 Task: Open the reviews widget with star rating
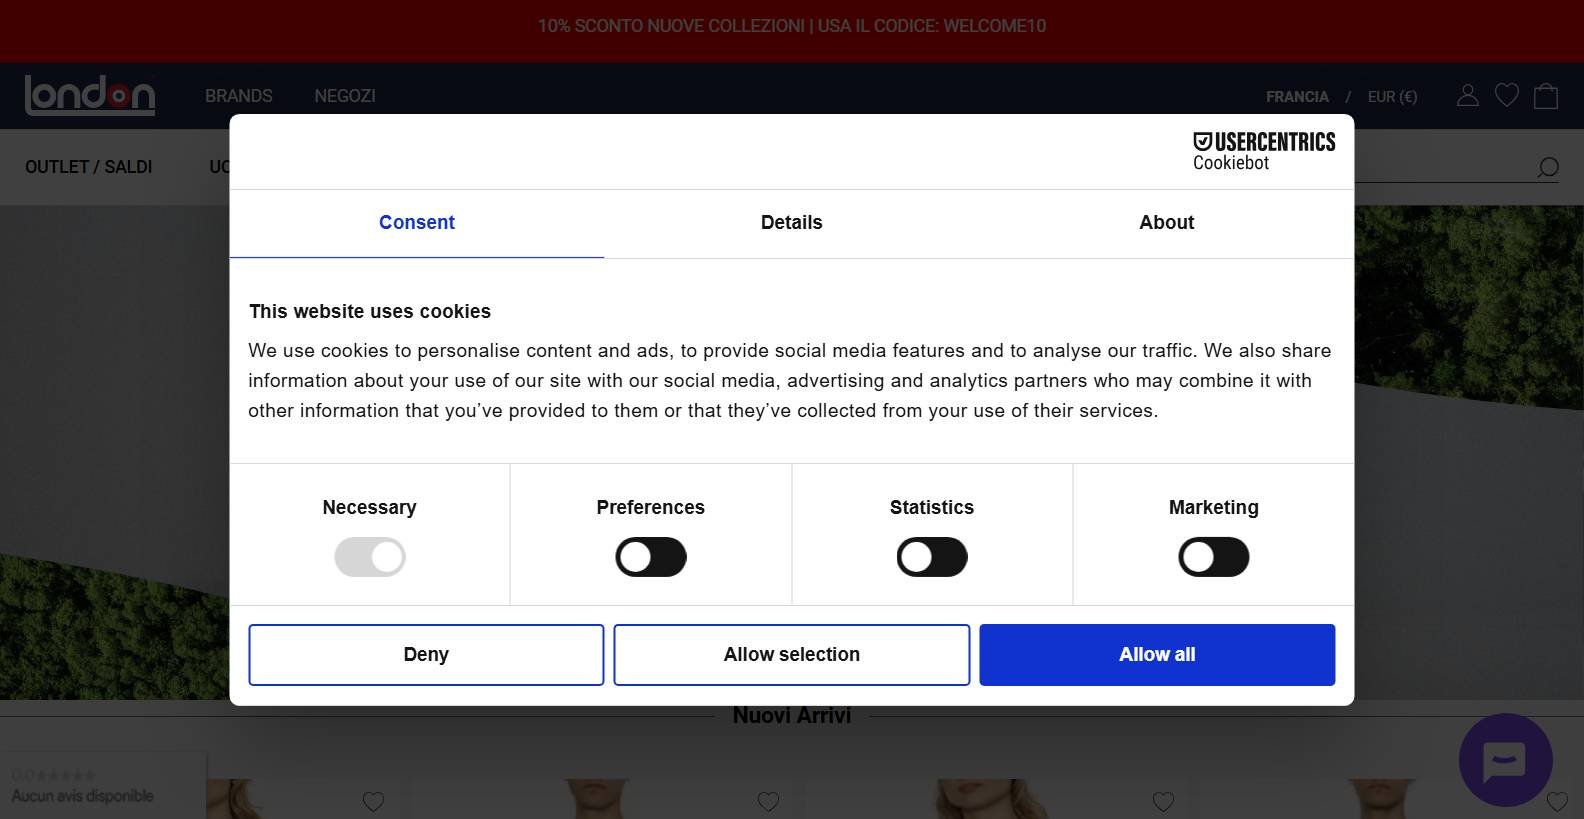tap(83, 786)
